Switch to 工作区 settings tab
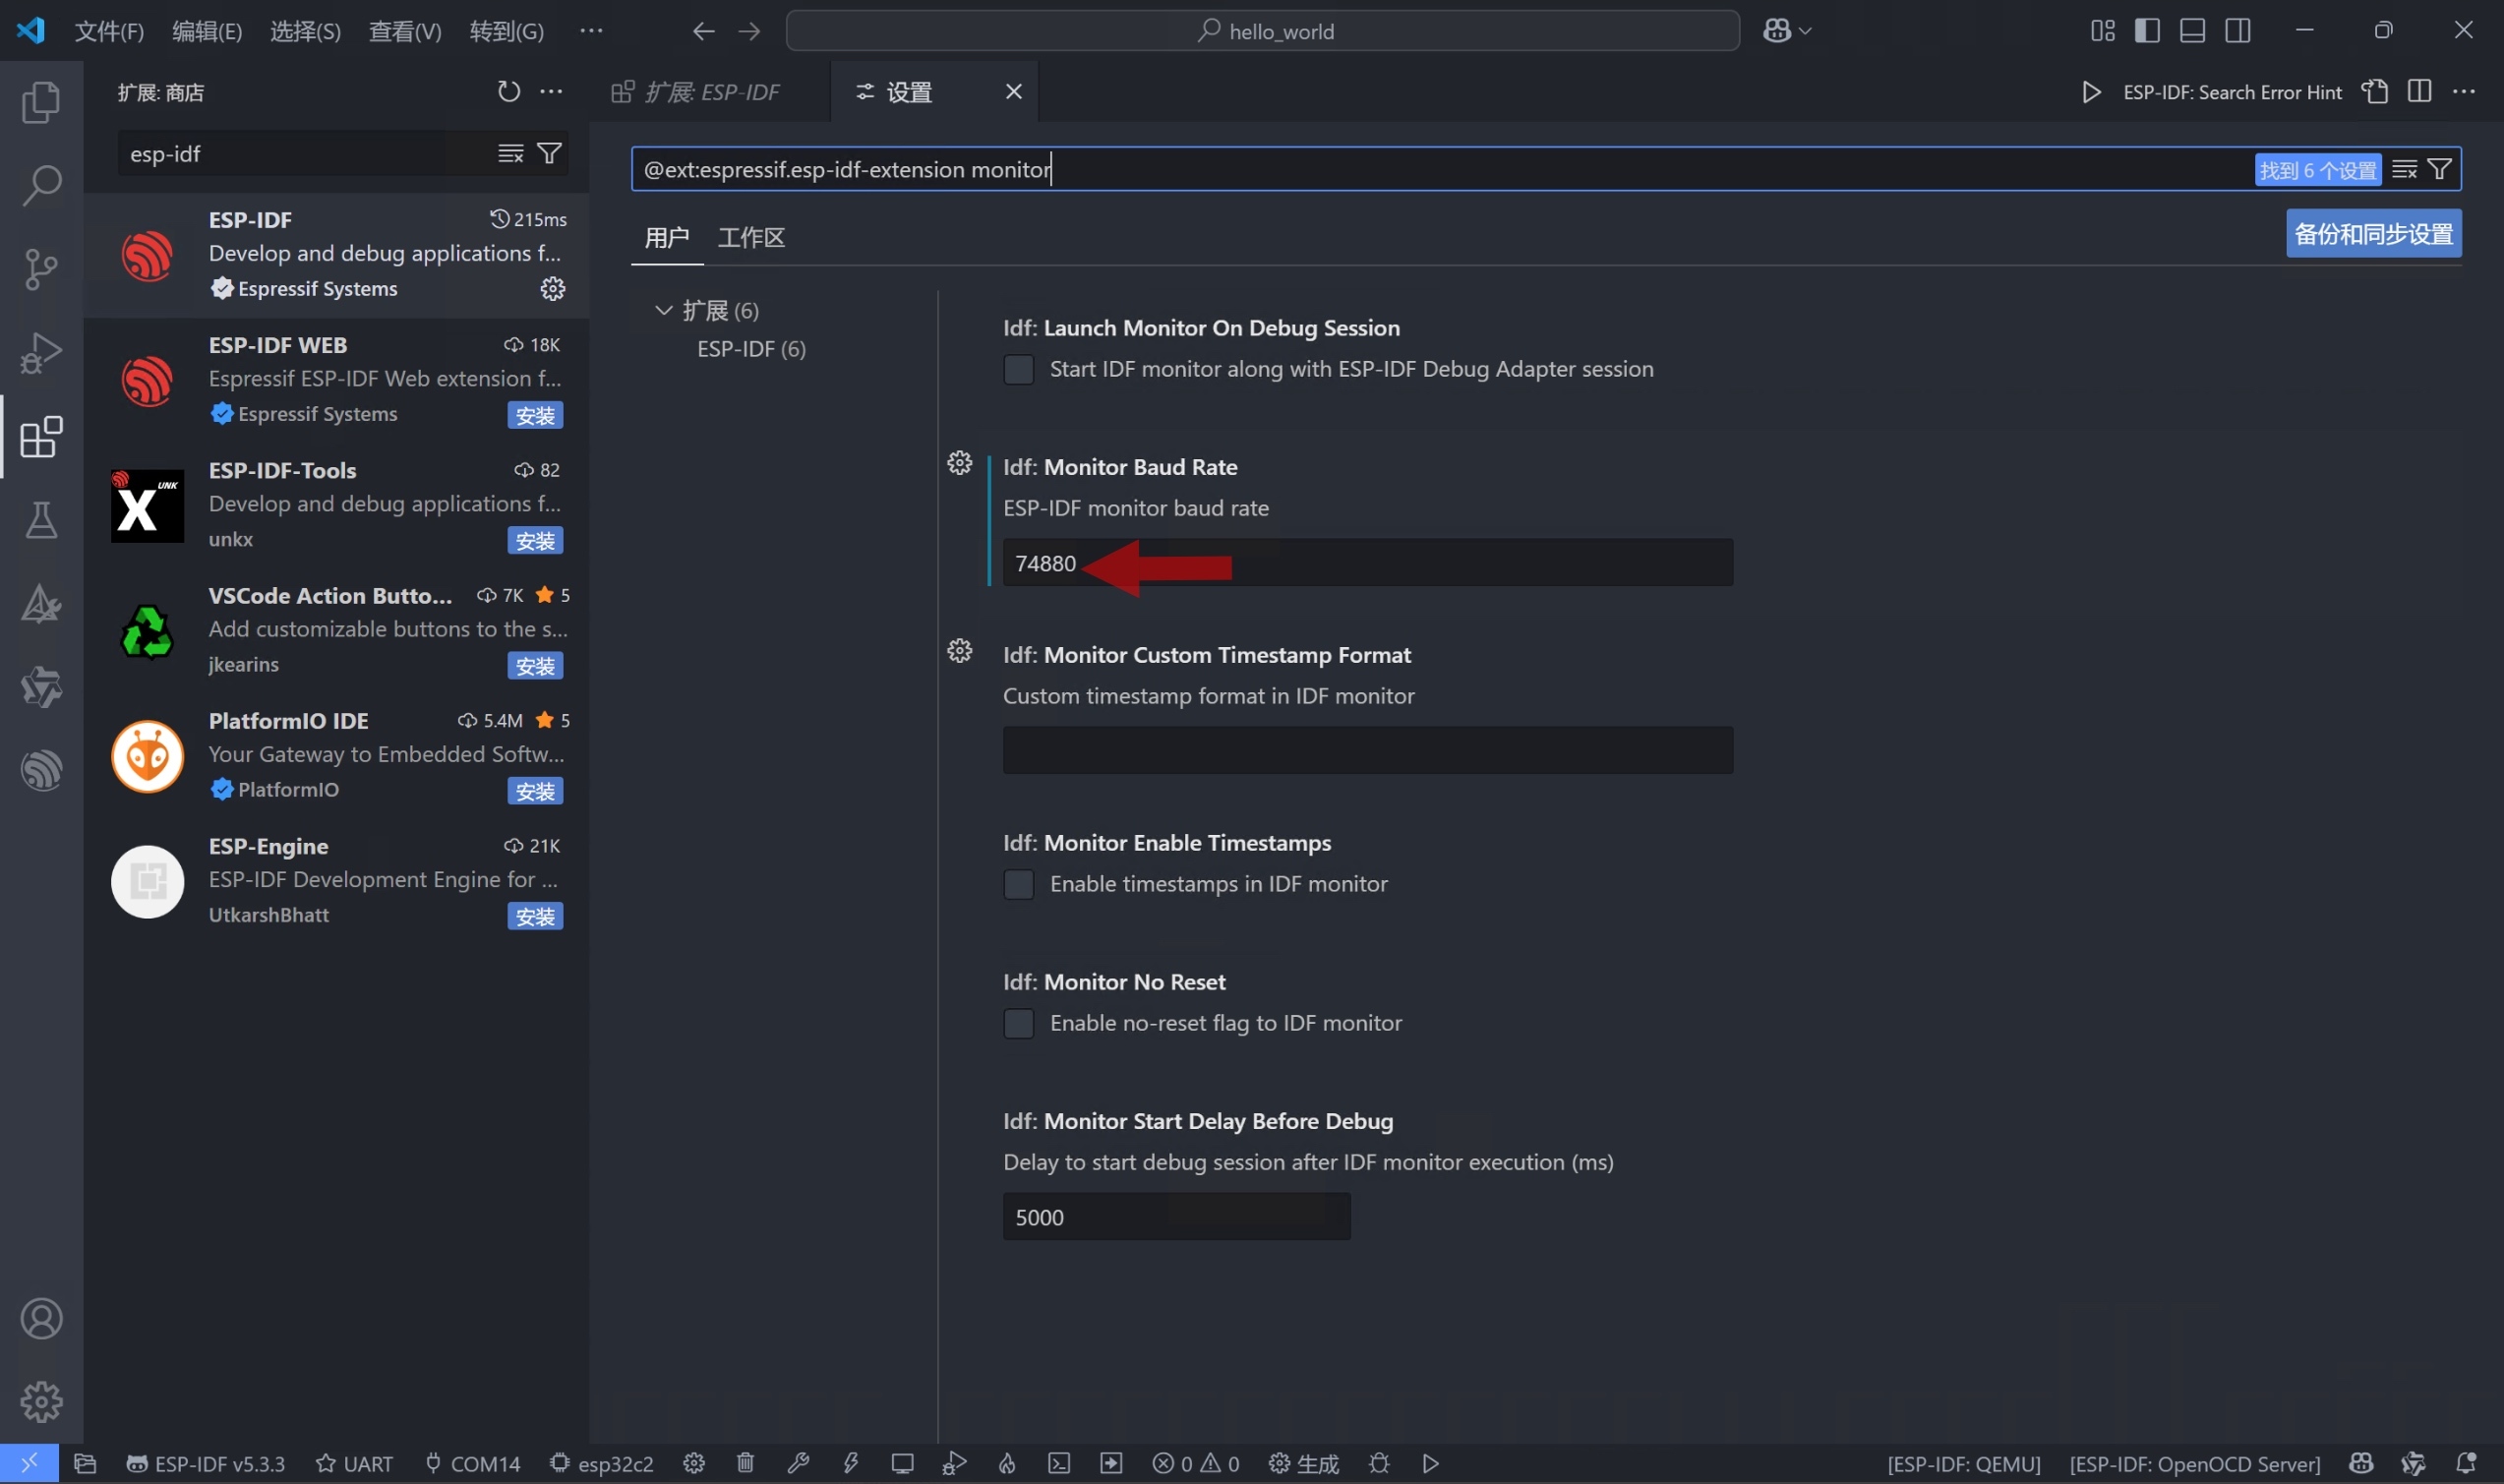 [x=751, y=238]
